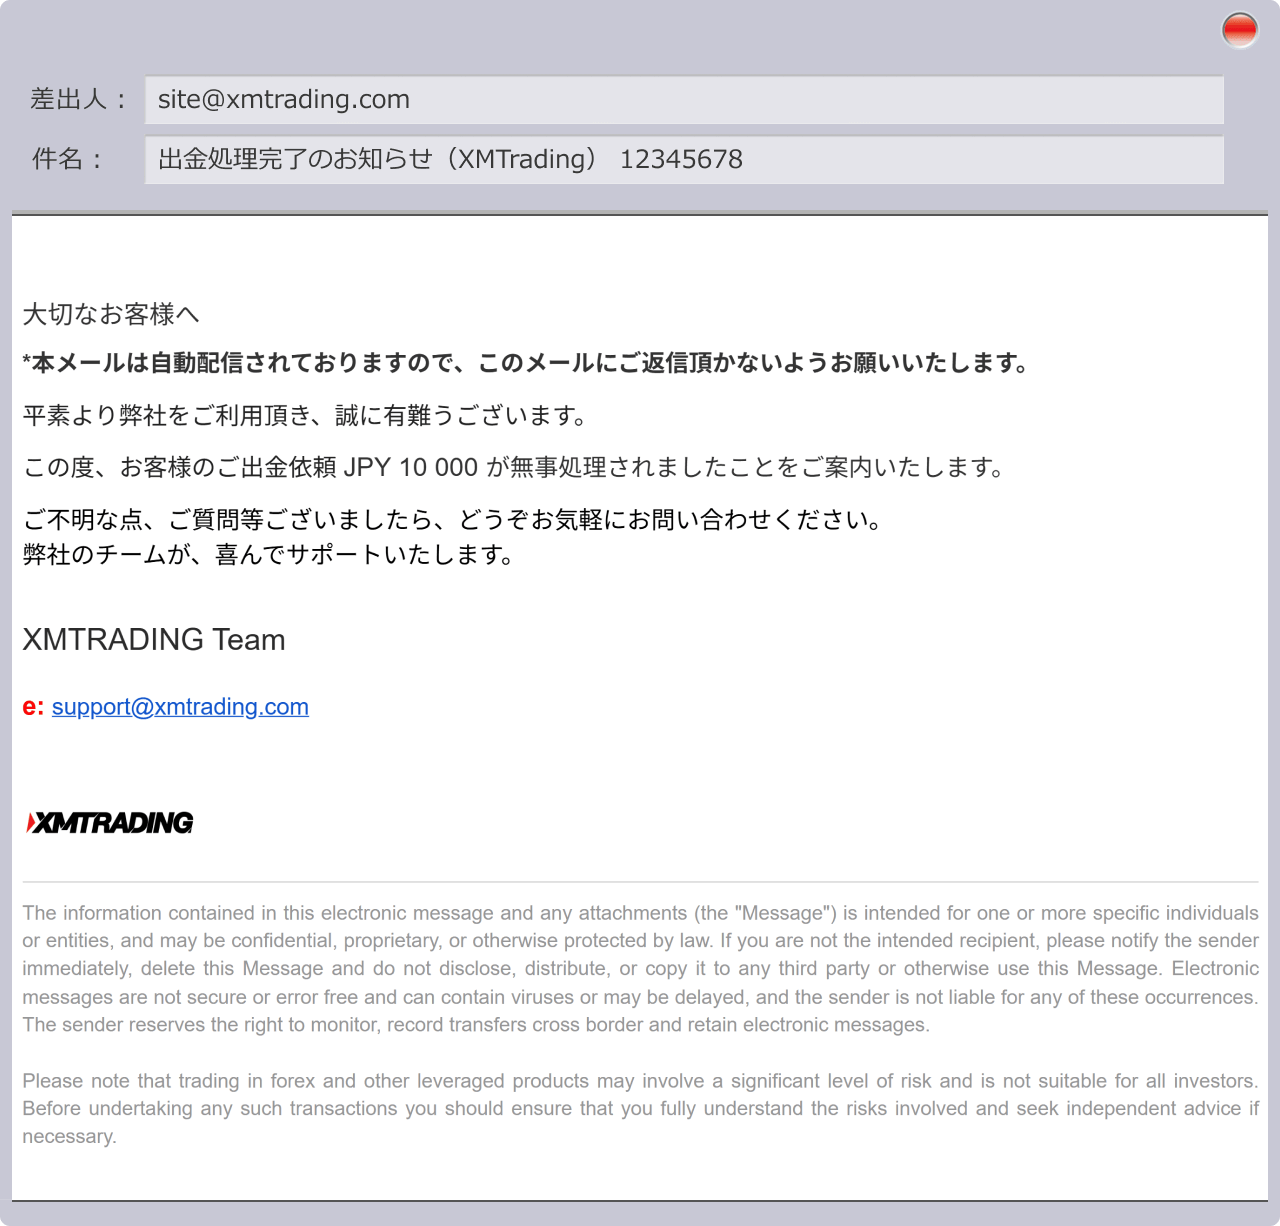Select the number 12345678 in the subject

pyautogui.click(x=682, y=159)
